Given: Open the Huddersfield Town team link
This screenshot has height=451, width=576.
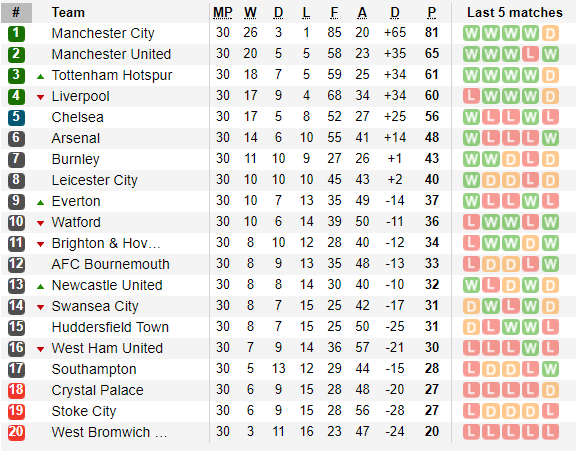Looking at the screenshot, I should [x=110, y=327].
